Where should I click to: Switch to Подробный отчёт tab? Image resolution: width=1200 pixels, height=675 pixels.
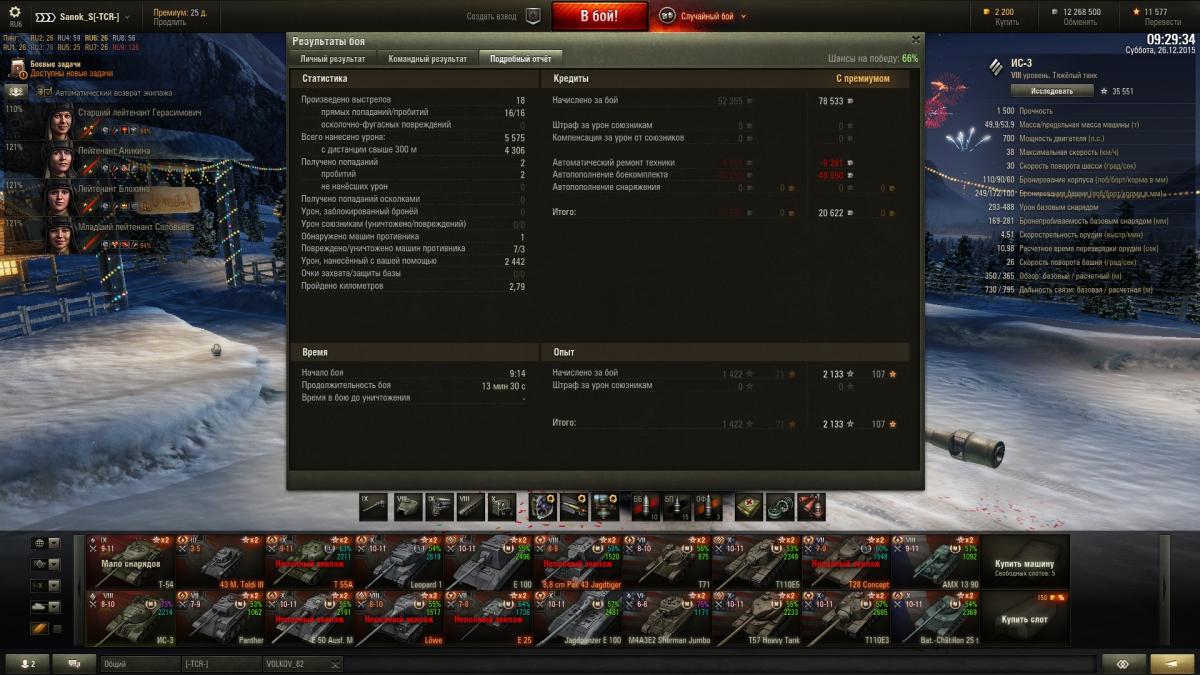[520, 59]
